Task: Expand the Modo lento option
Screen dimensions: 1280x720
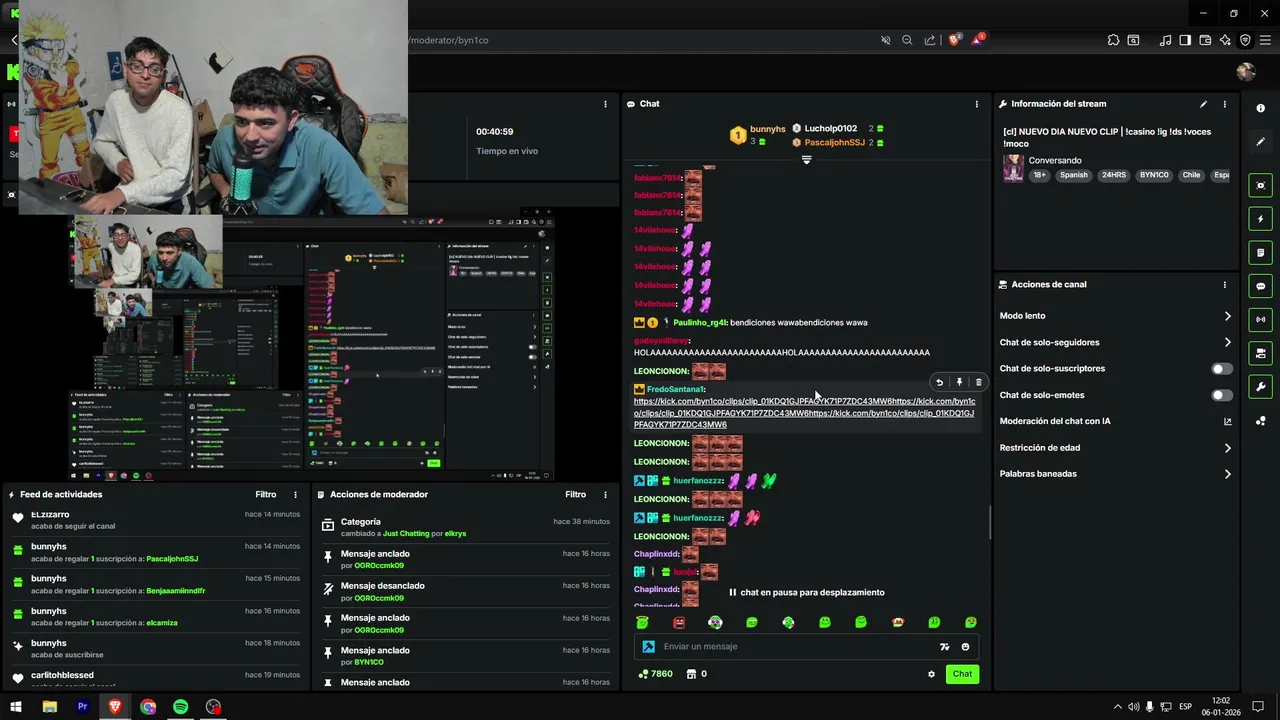Action: pos(1227,316)
